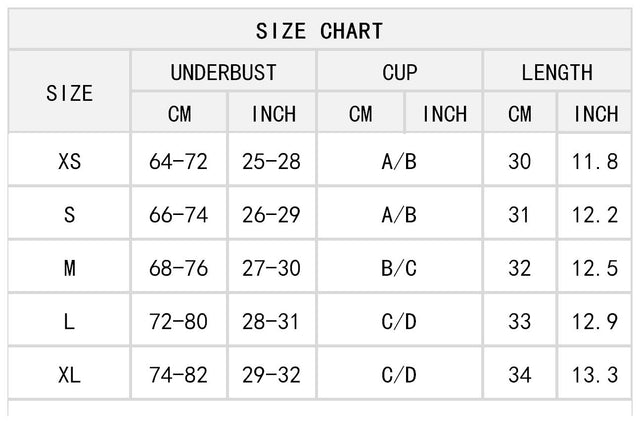This screenshot has height=423, width=640.
Task: Click the LENGTH column header
Action: 557,72
